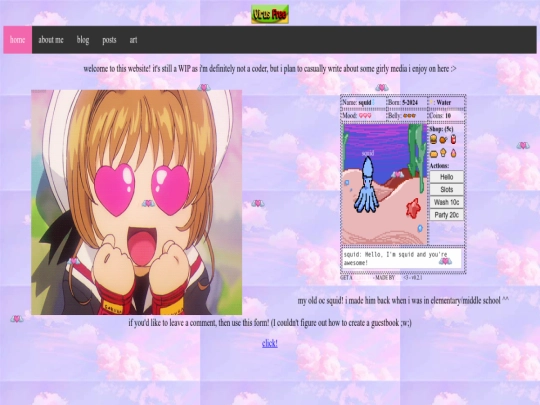Viewport: 540px width, 405px height.
Task: Click the "Shop: (5c)" heading
Action: point(441,129)
